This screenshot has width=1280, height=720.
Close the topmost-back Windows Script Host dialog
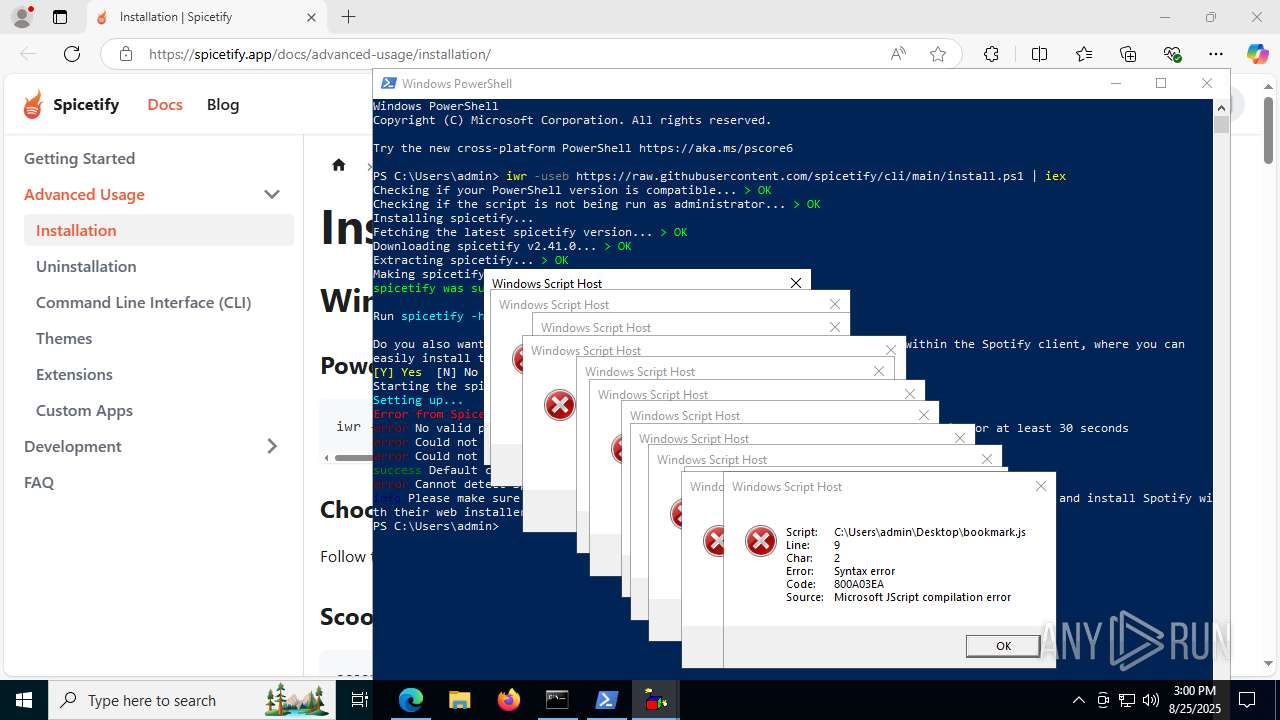(x=796, y=283)
